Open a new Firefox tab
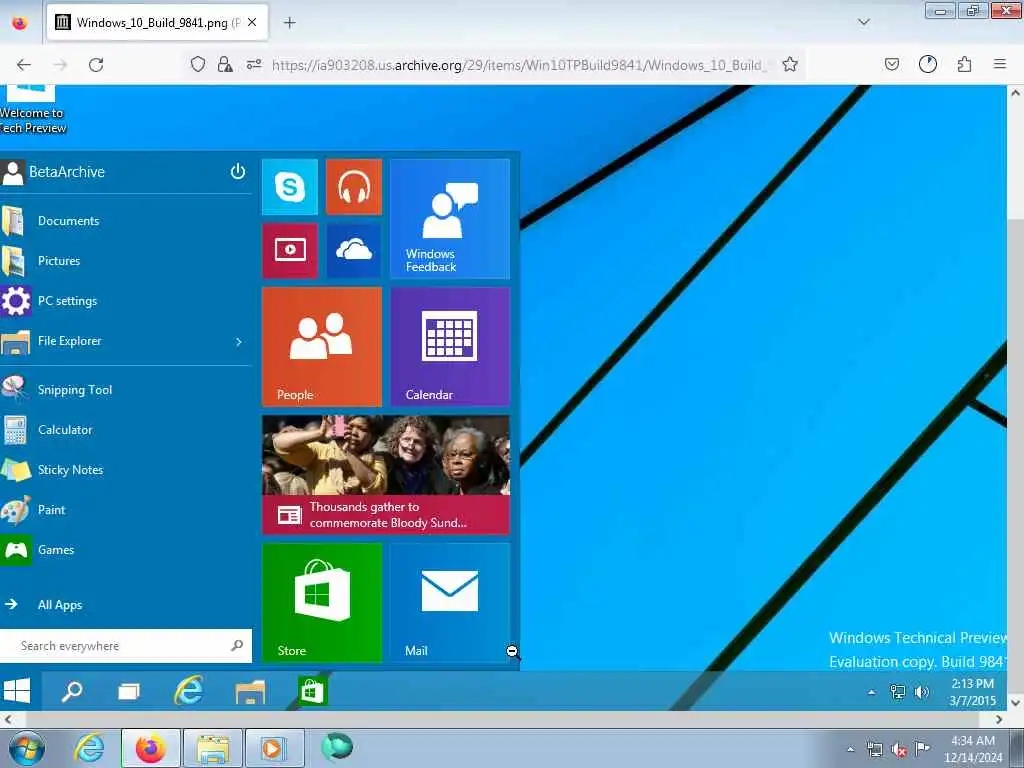This screenshot has width=1024, height=768. click(x=290, y=23)
